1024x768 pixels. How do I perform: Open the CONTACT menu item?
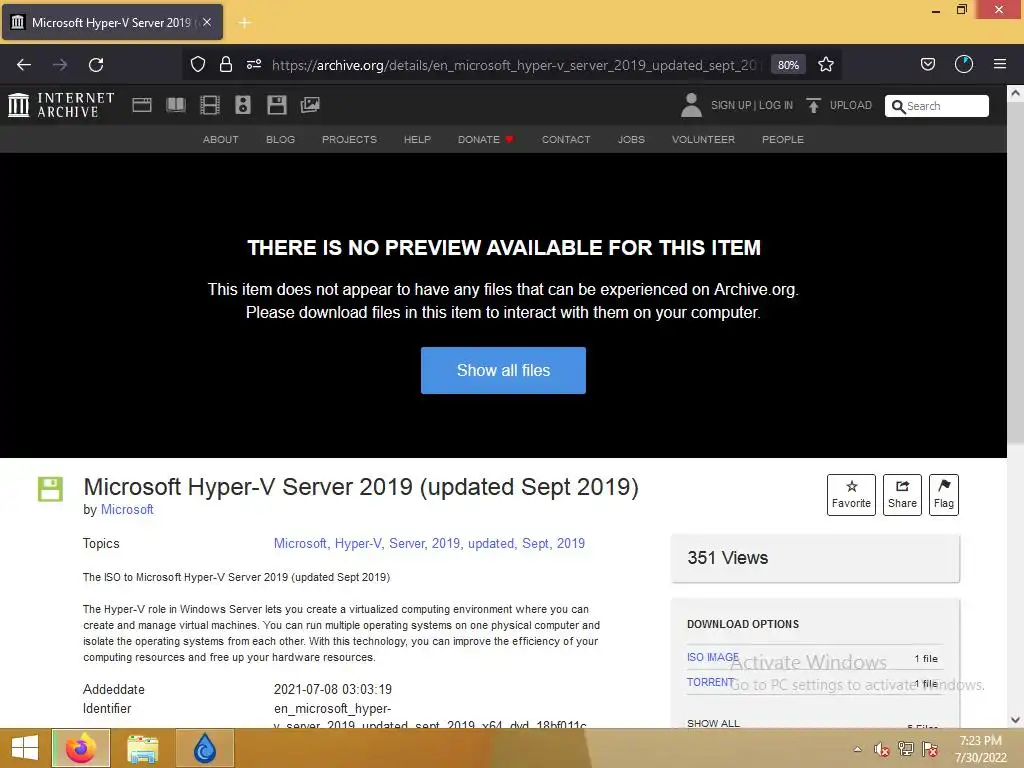[566, 140]
